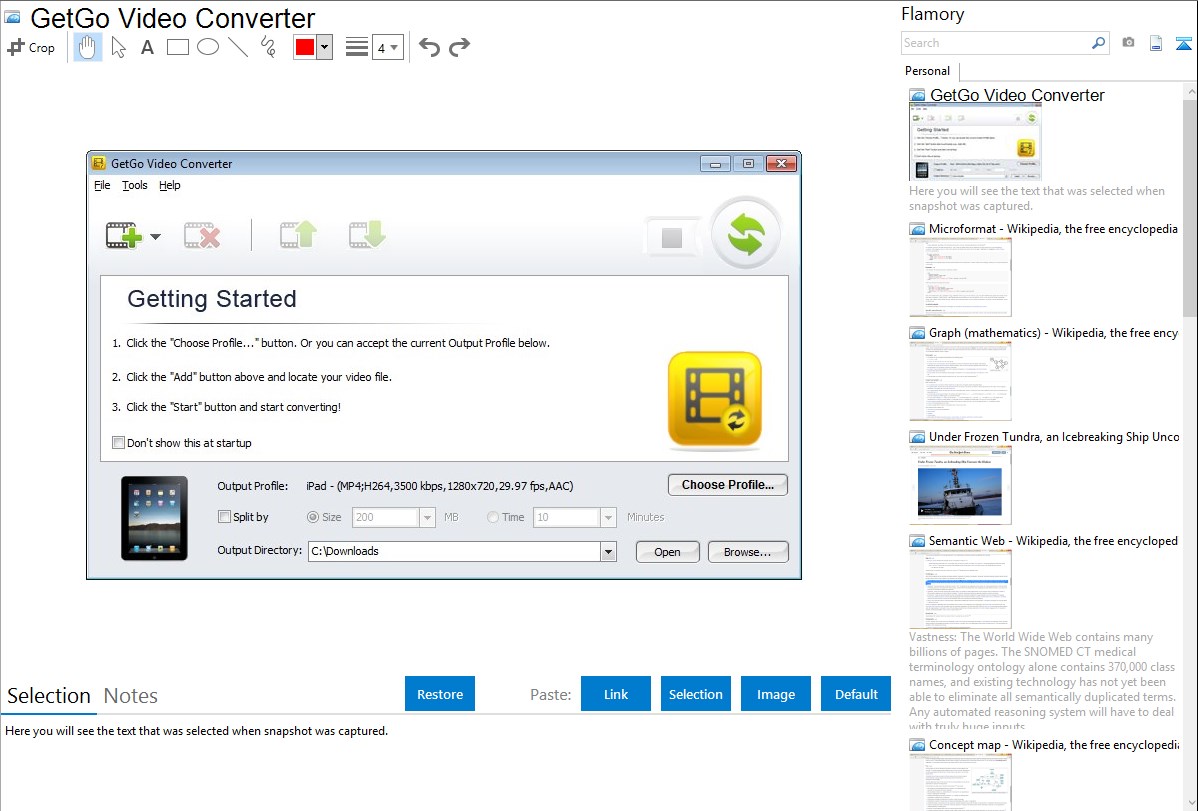
Task: Open Semantic Web - Wikipedia snapshot title
Action: click(1053, 541)
